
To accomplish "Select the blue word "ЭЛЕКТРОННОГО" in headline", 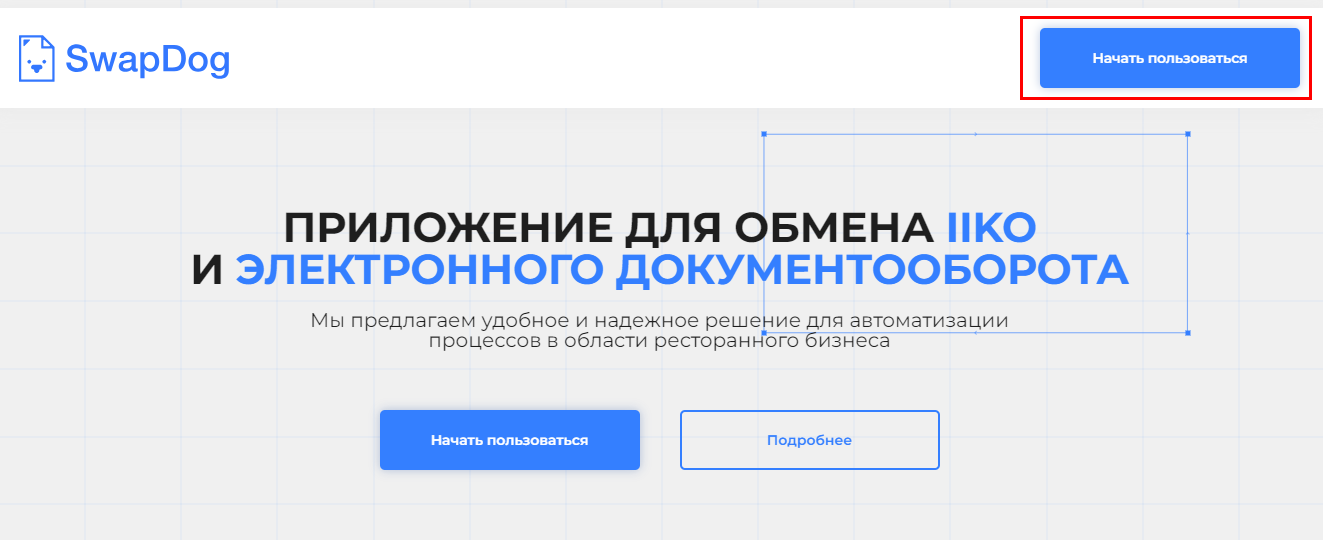I will pos(419,271).
